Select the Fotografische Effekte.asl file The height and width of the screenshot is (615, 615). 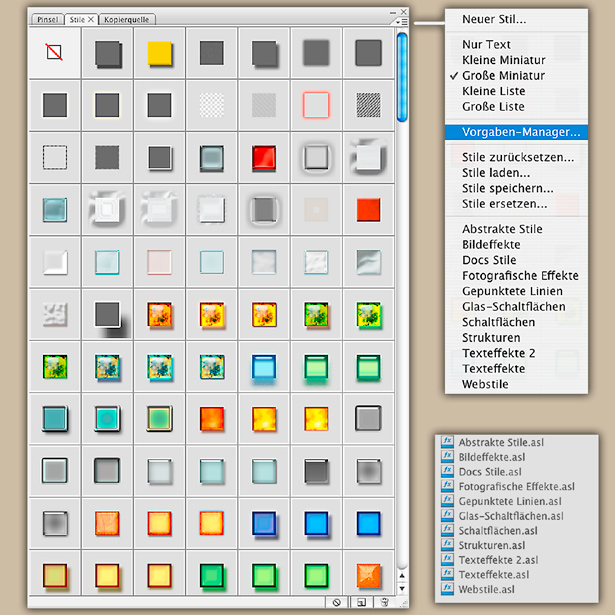click(x=517, y=487)
